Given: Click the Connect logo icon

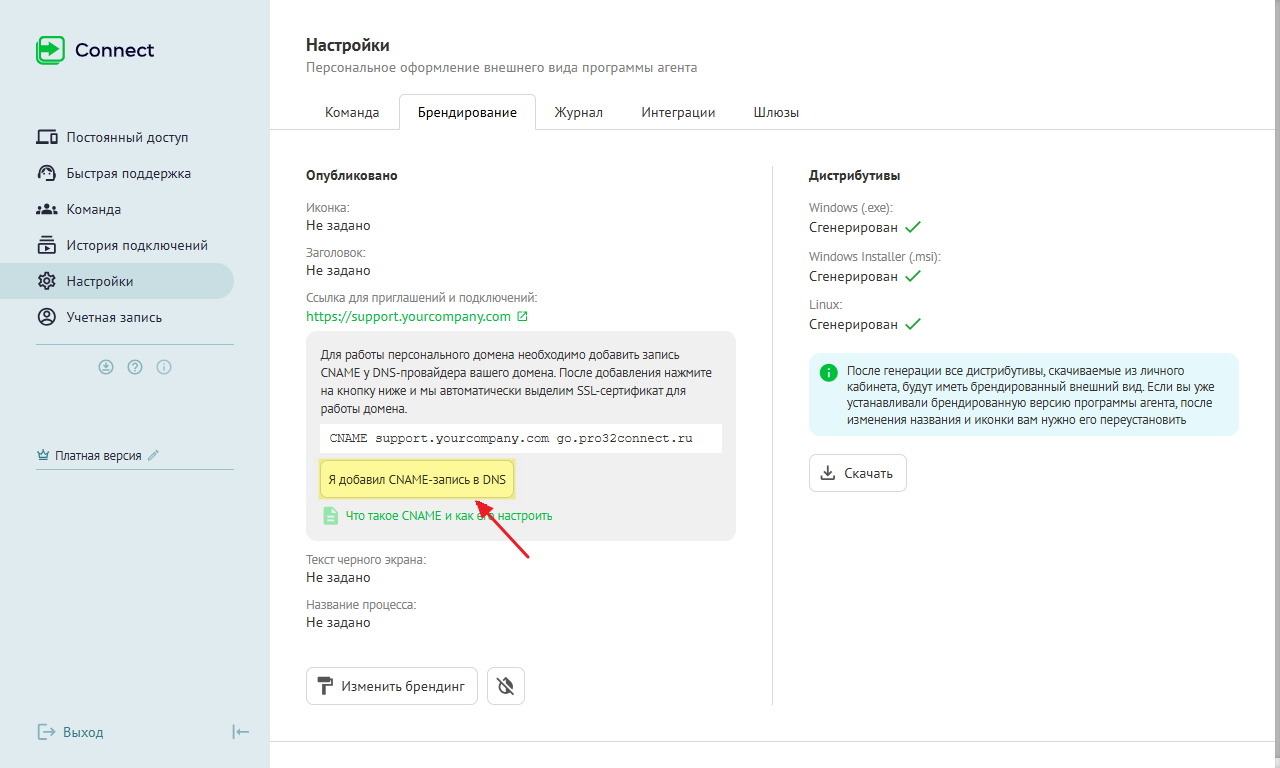Looking at the screenshot, I should coord(50,50).
